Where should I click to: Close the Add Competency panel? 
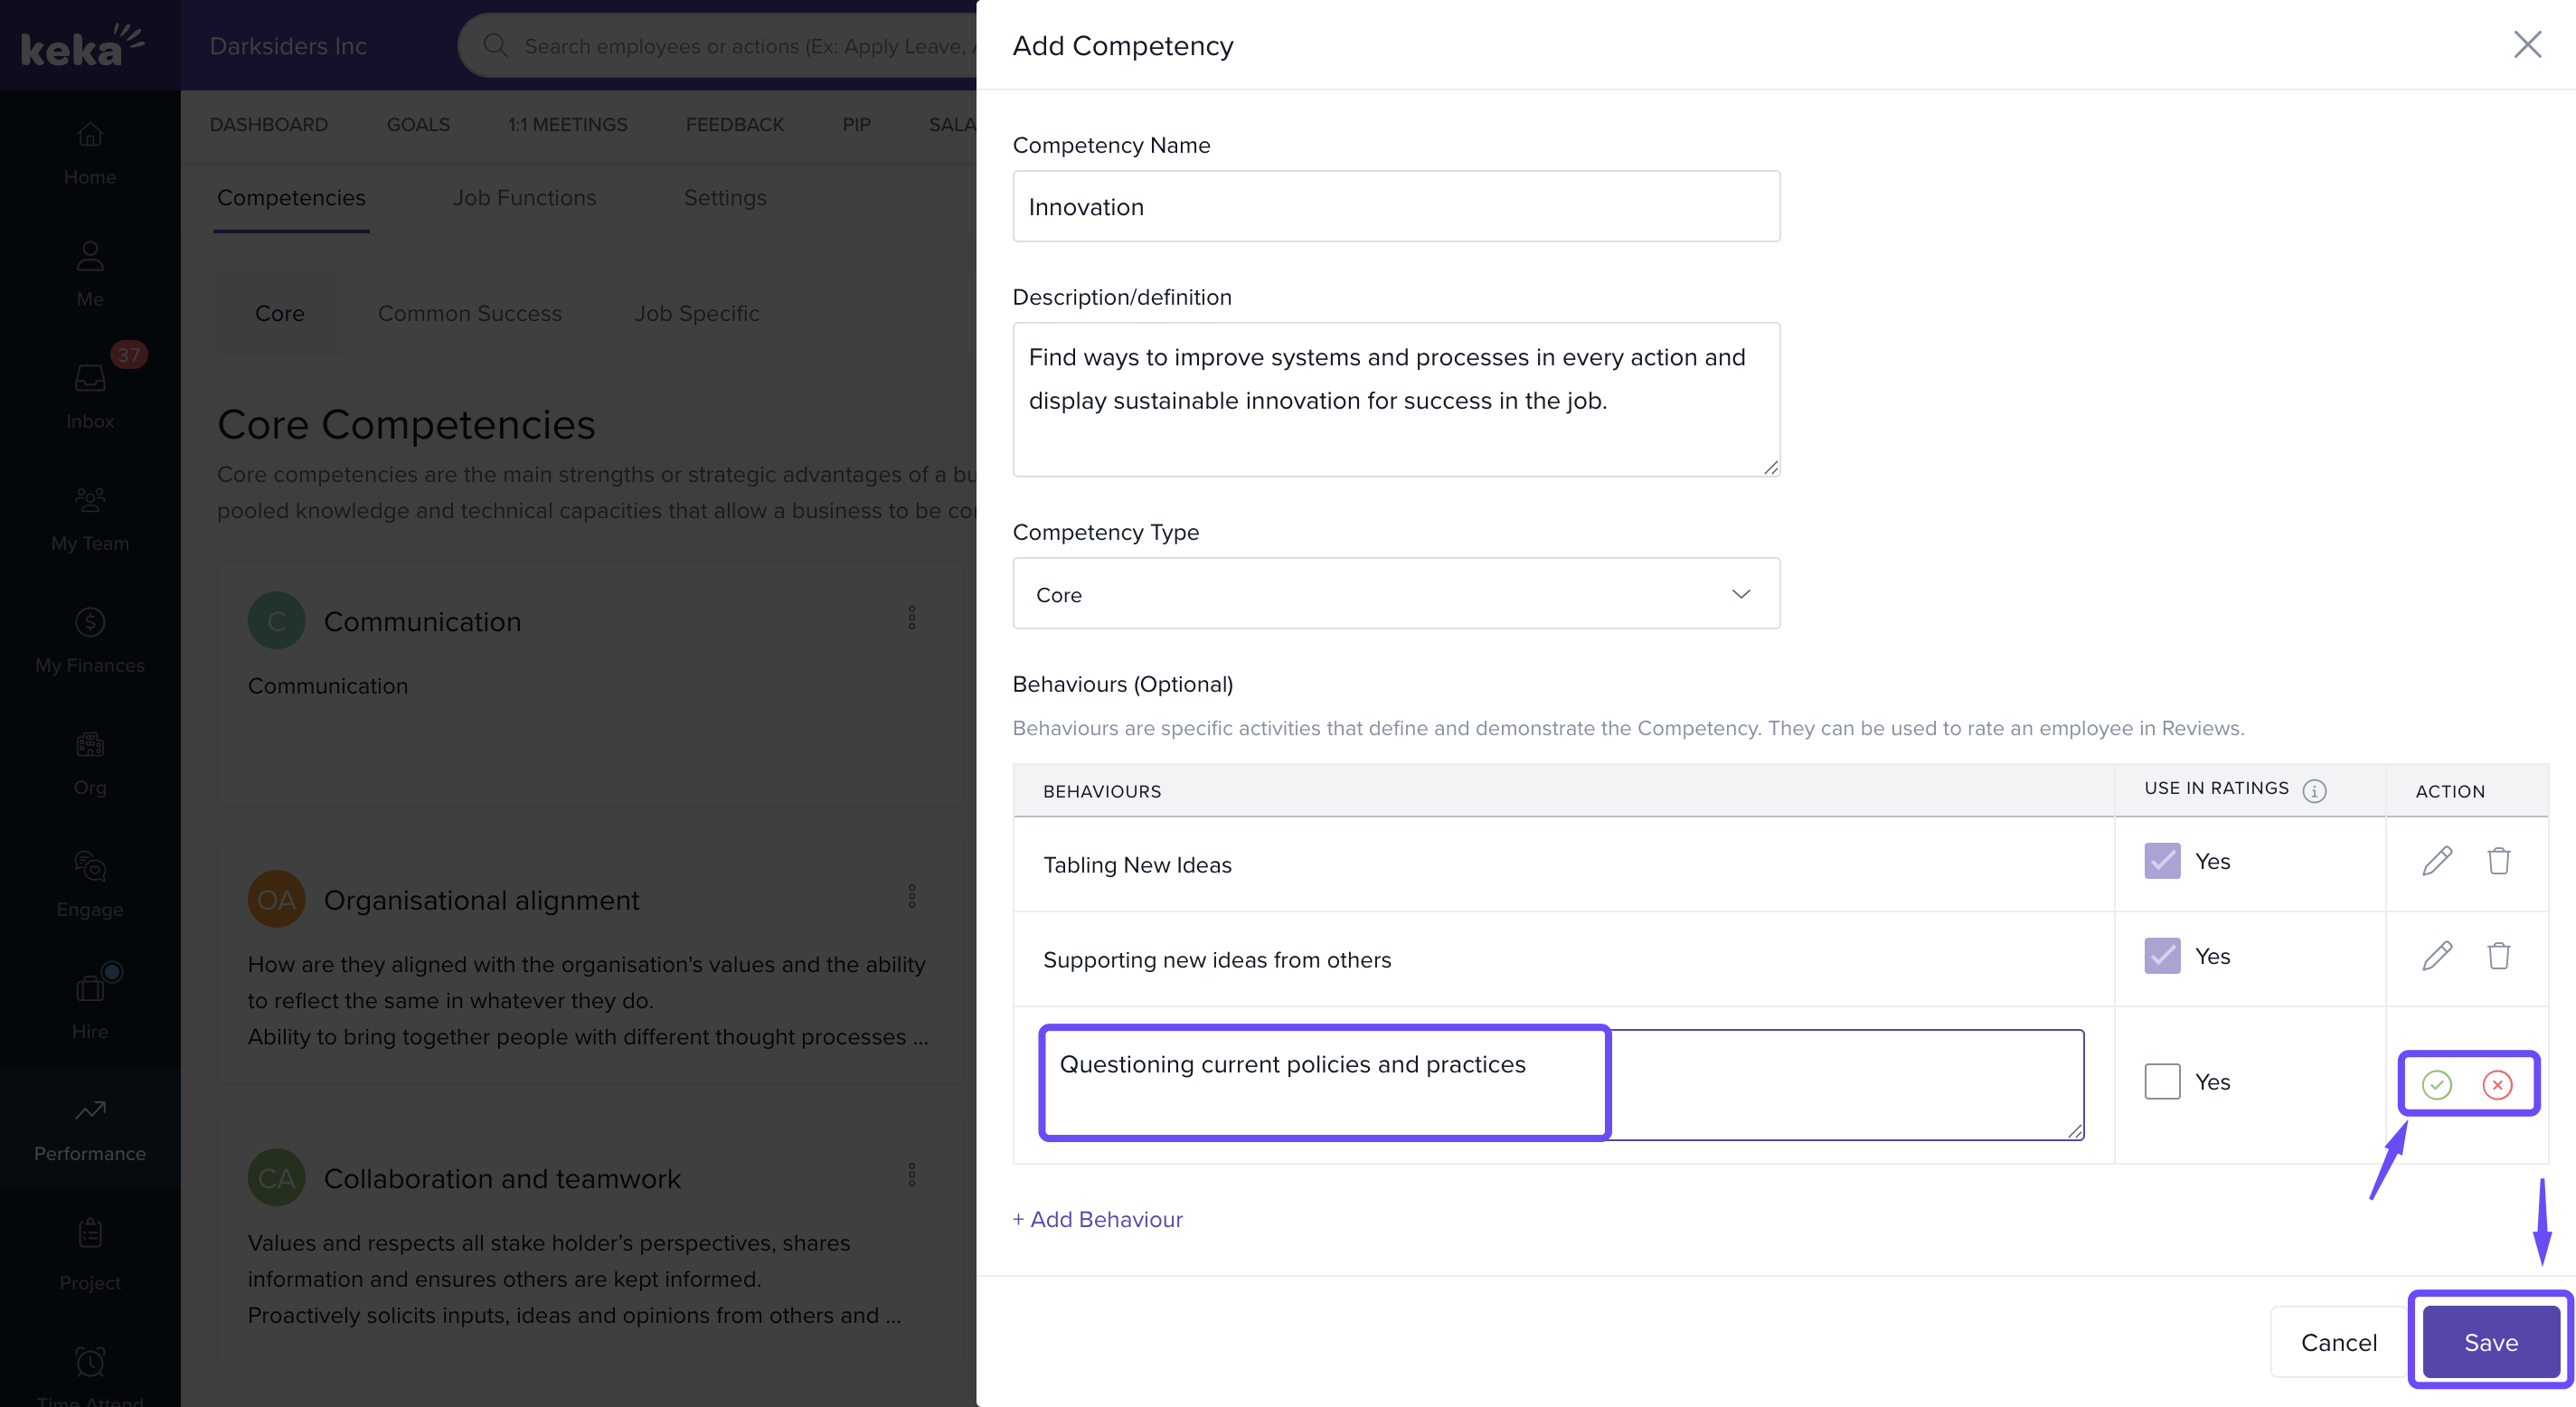[x=2527, y=45]
